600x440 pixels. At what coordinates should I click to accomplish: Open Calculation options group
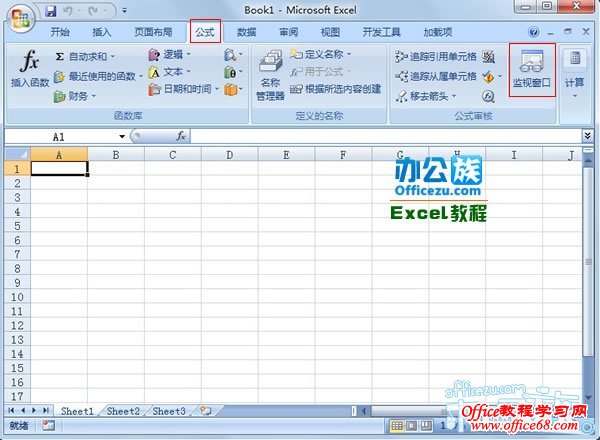575,73
